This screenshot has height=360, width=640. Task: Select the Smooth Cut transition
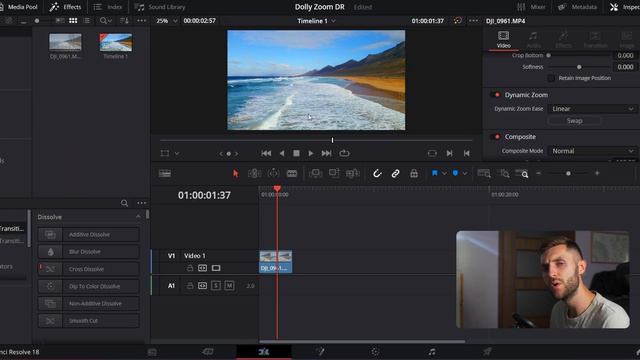(x=89, y=321)
